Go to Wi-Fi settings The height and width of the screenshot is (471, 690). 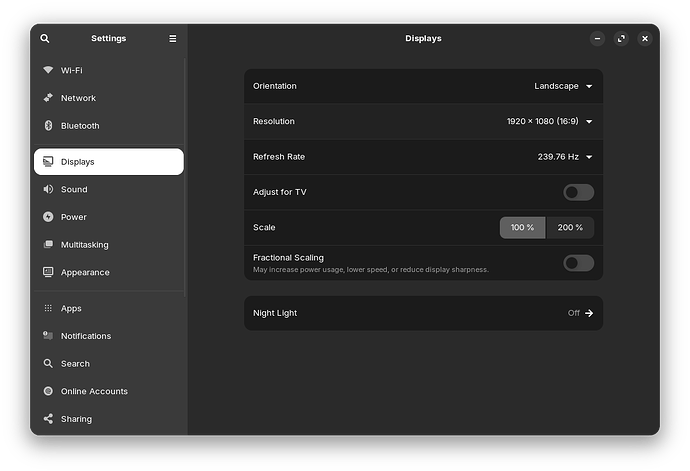click(109, 70)
